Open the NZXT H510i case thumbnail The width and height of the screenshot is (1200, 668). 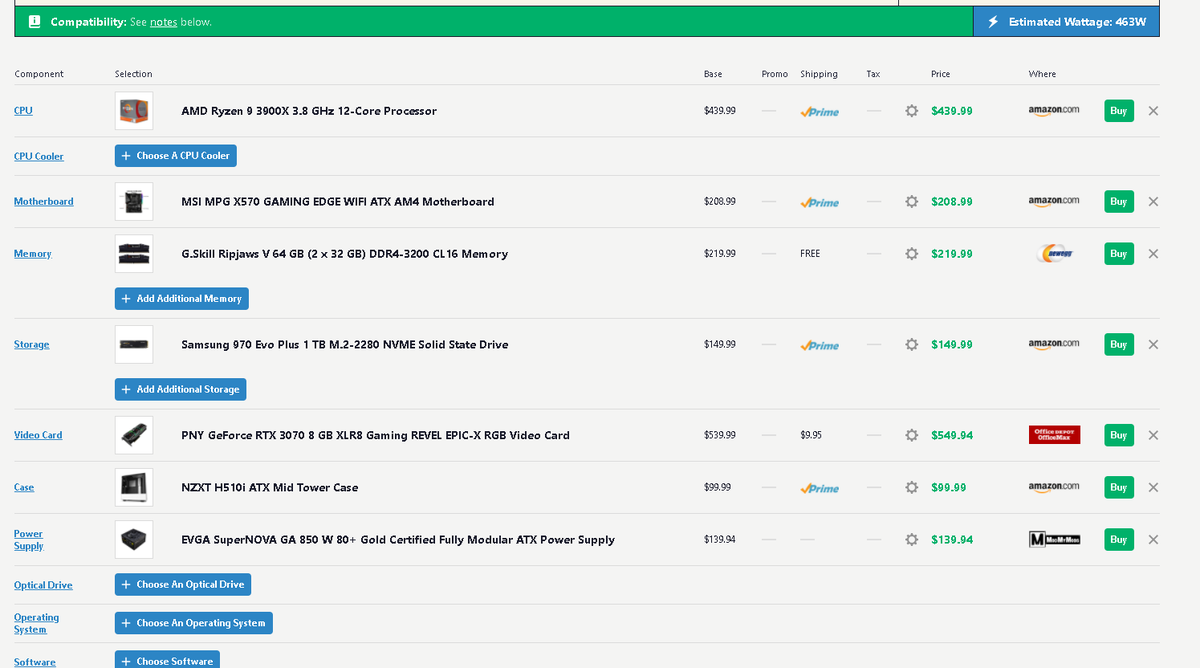[134, 487]
